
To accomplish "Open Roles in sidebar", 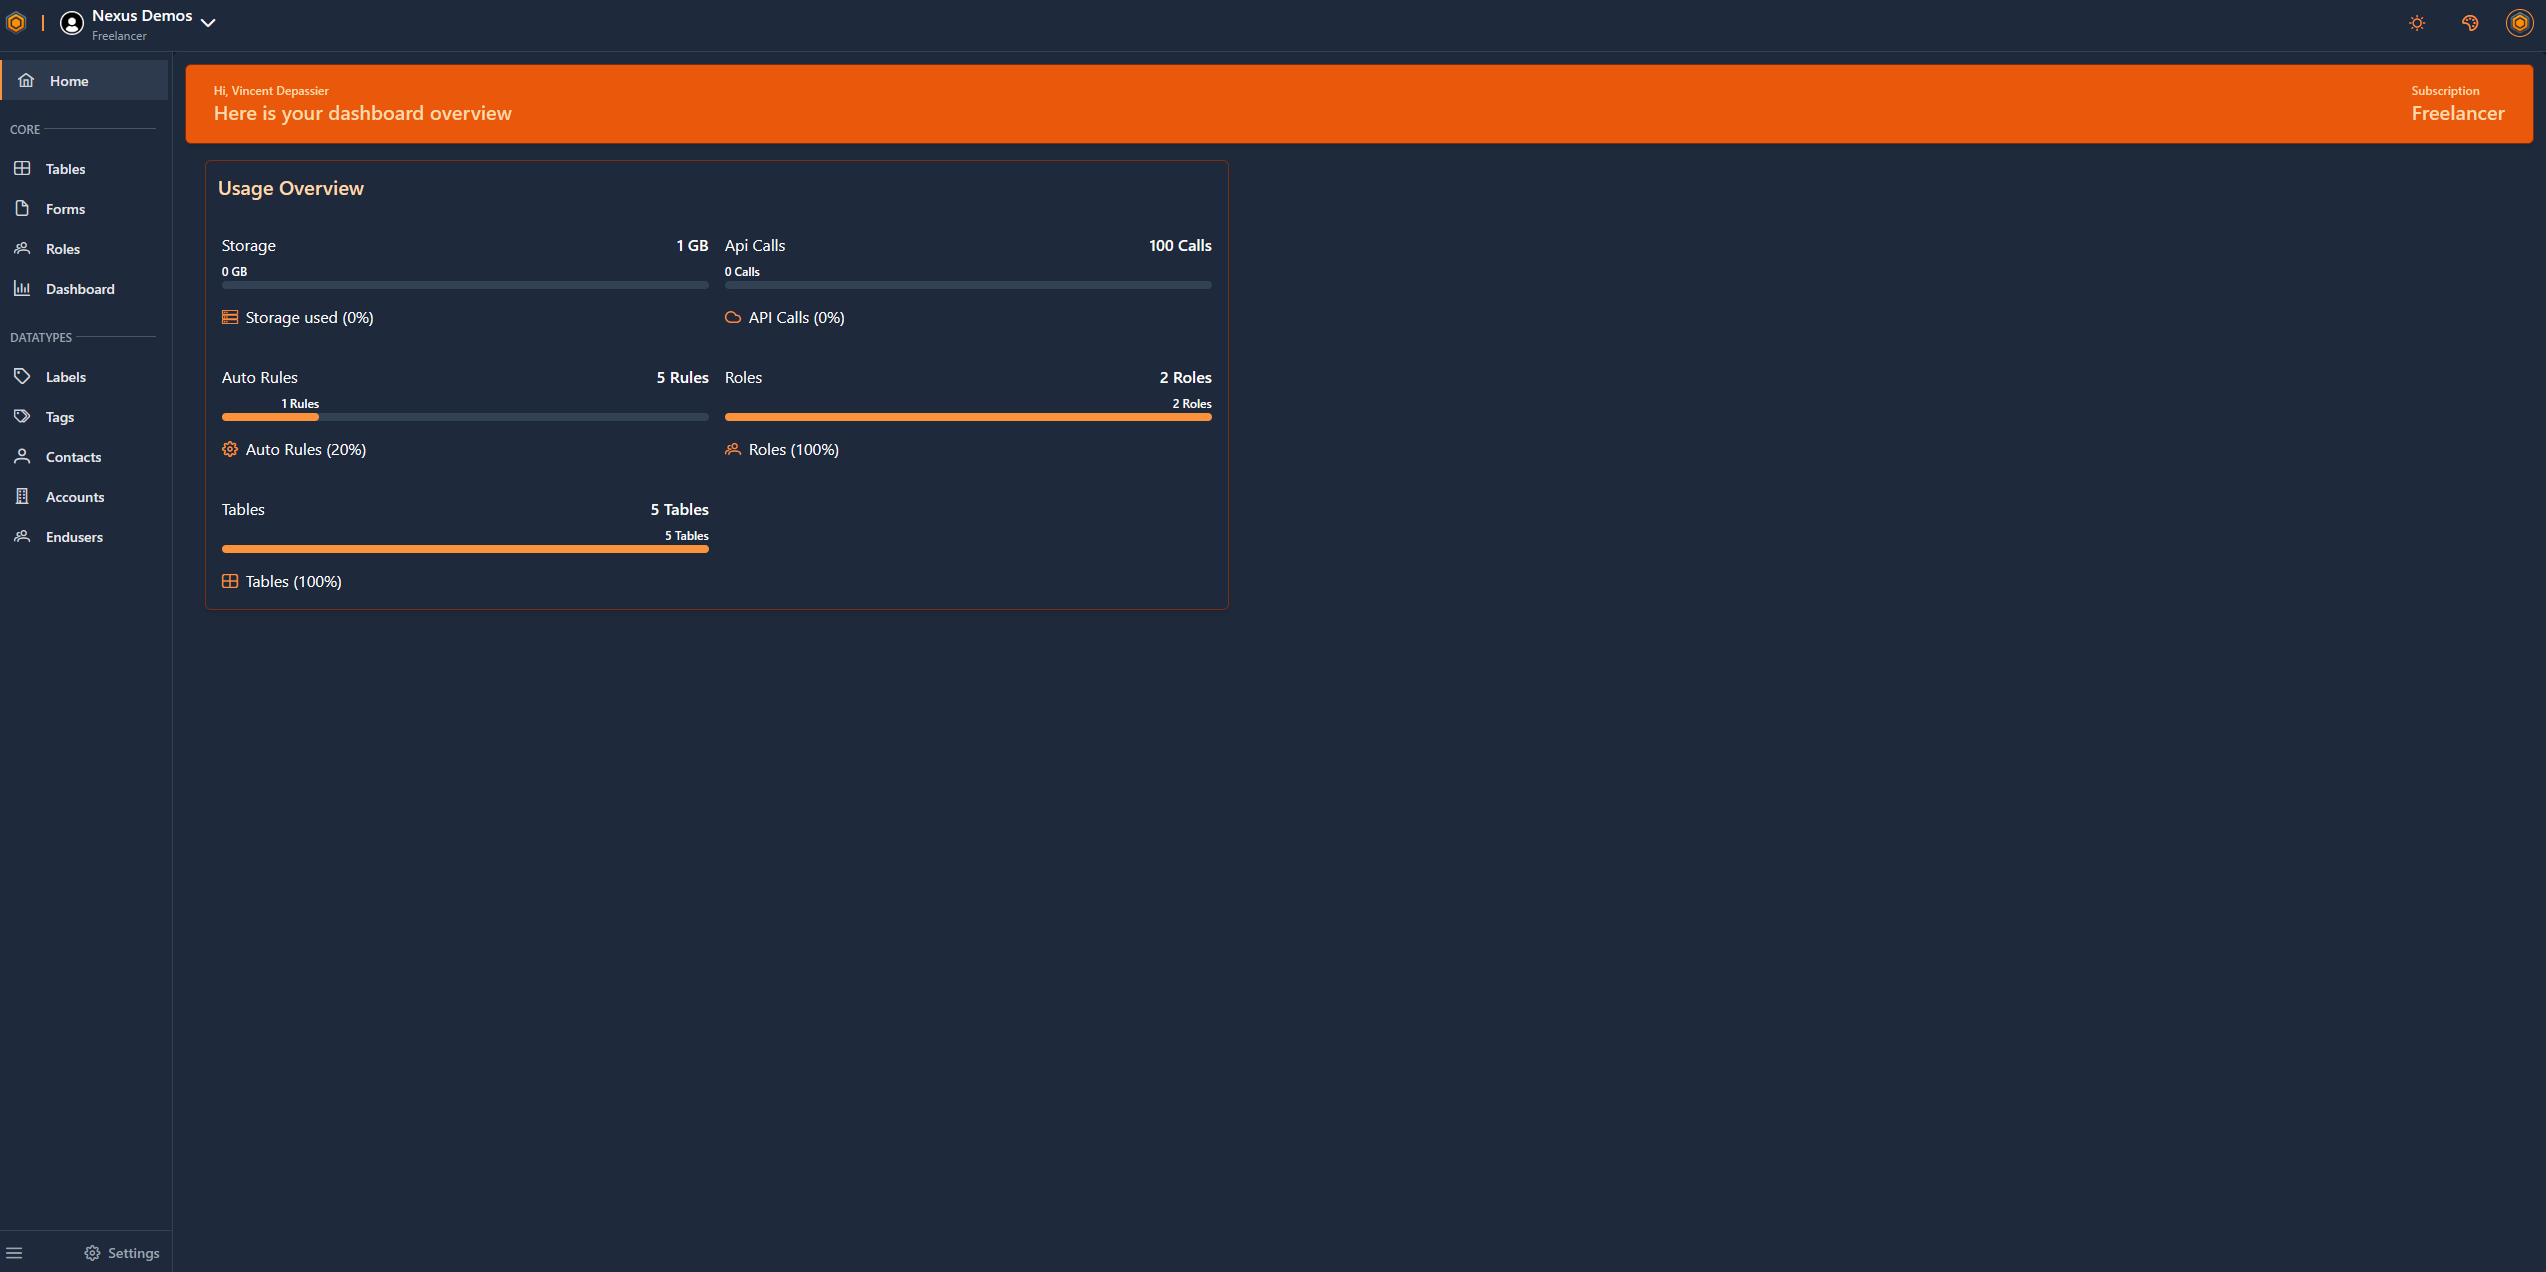I will pyautogui.click(x=62, y=249).
